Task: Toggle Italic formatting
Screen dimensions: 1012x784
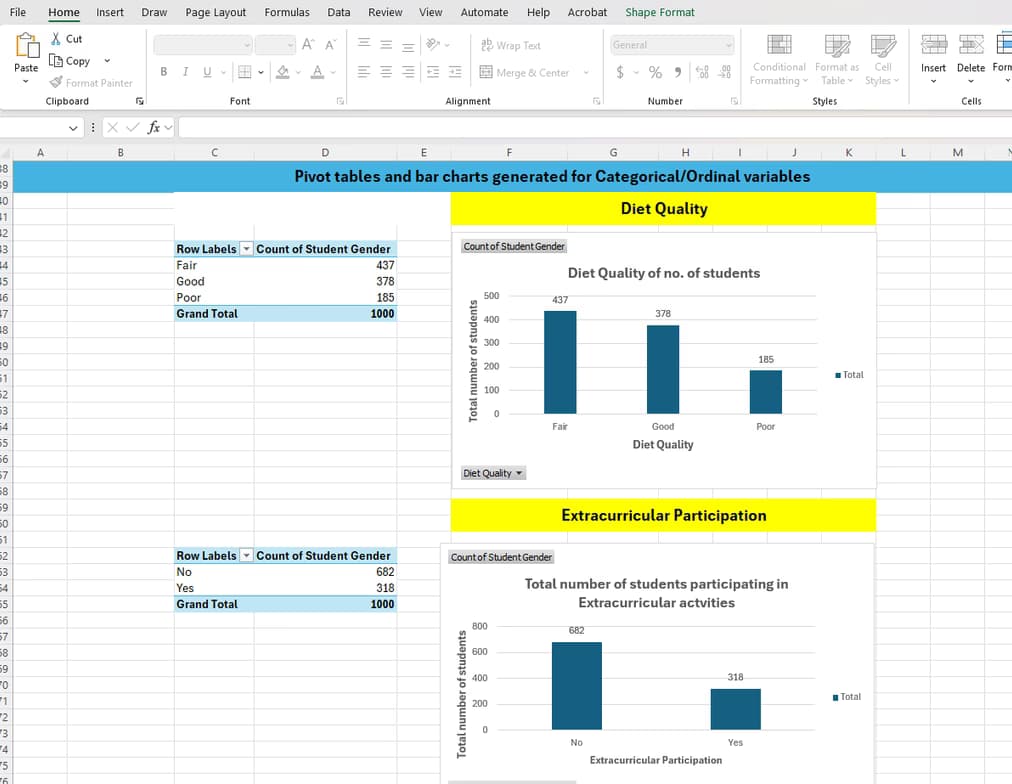Action: (x=185, y=72)
